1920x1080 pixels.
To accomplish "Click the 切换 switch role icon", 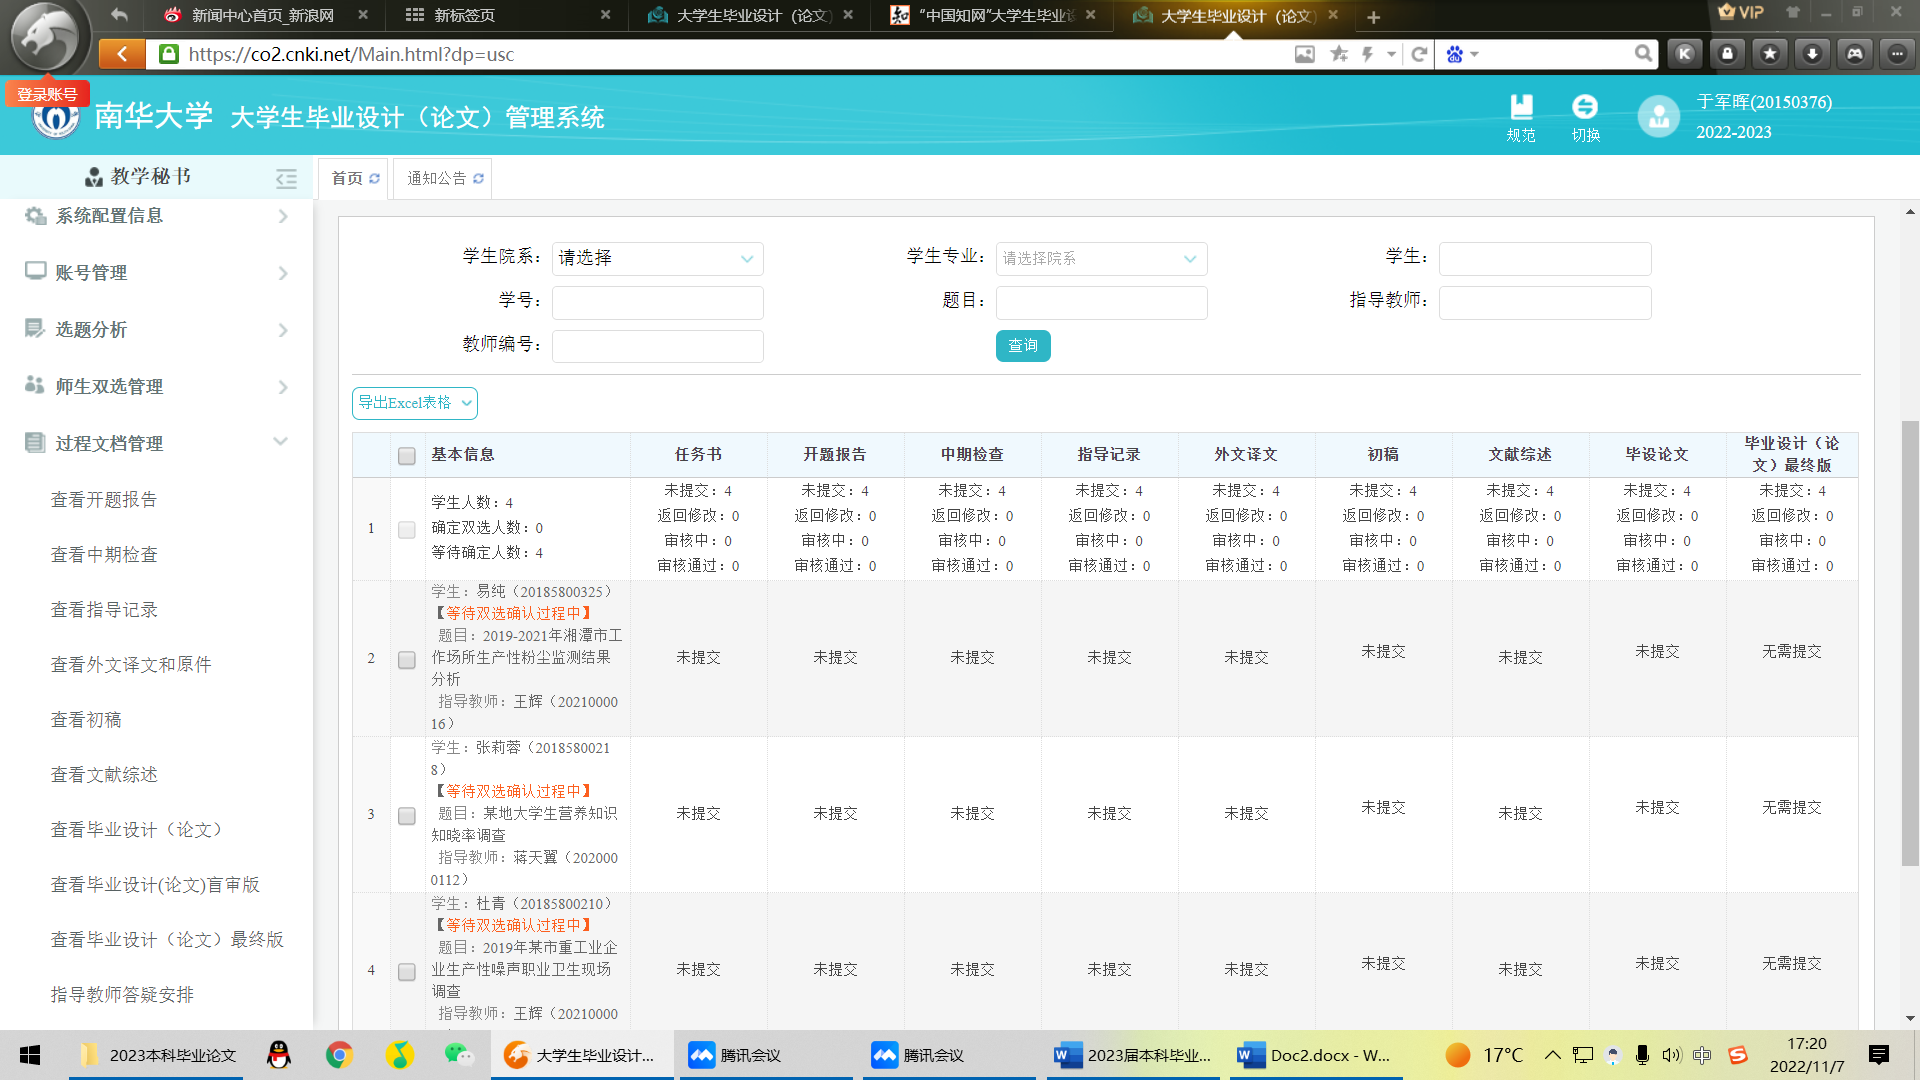I will pyautogui.click(x=1585, y=107).
